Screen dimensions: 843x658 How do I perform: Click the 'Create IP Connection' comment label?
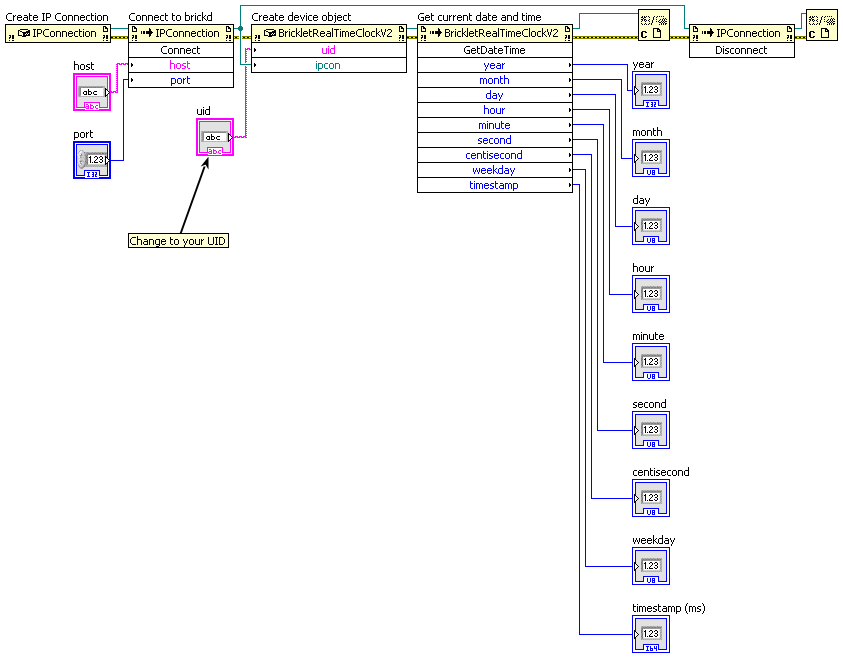click(x=57, y=17)
